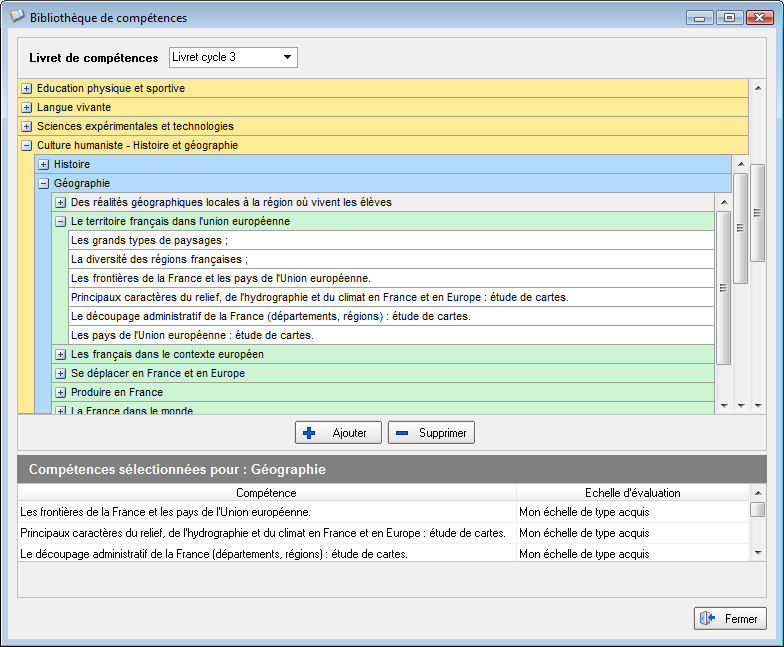Click the innermost list scrollbar thumb
This screenshot has width=784, height=647.
(x=723, y=288)
